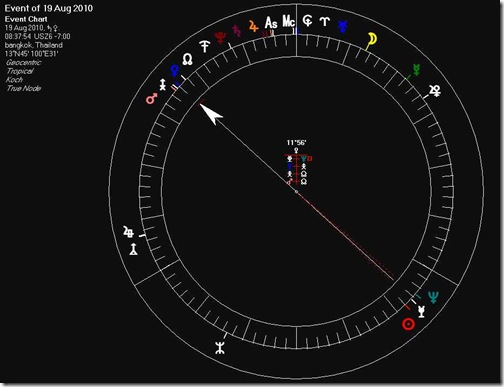The height and width of the screenshot is (387, 504).
Task: Select the blue Venus glyph on the outer ring
Action: (x=174, y=71)
